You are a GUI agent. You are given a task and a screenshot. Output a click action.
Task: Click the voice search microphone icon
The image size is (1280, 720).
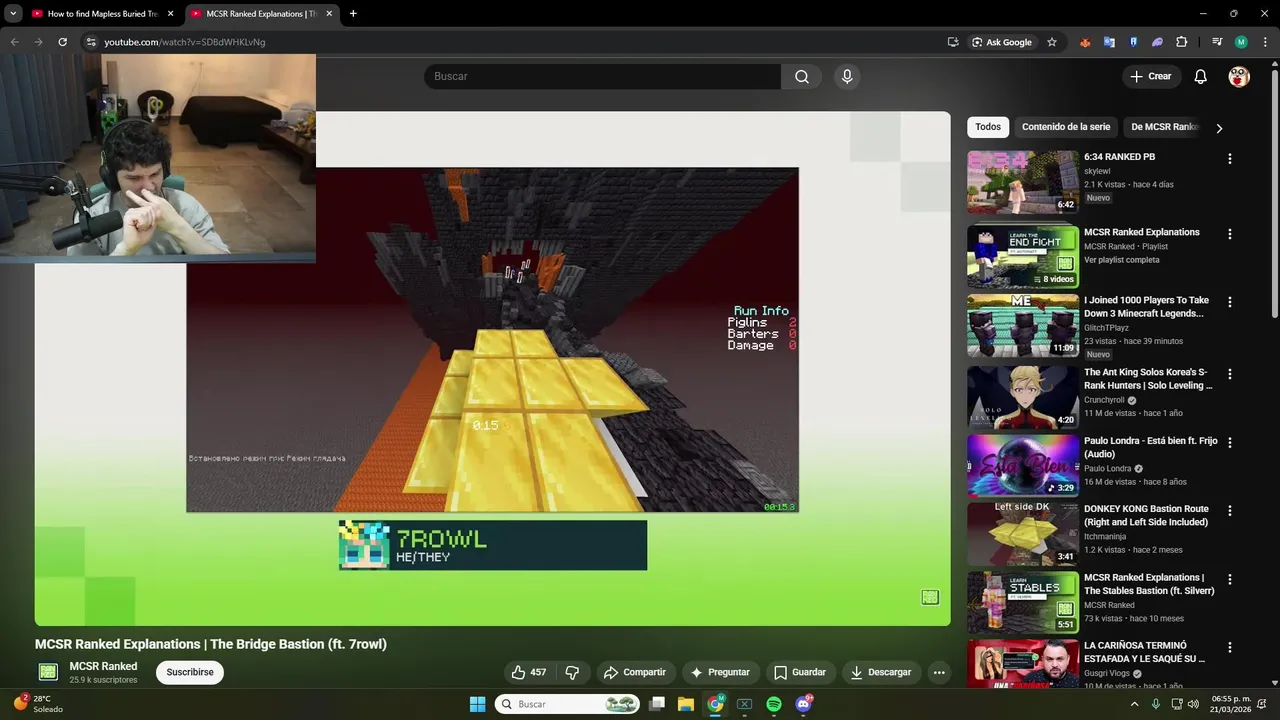tap(847, 77)
